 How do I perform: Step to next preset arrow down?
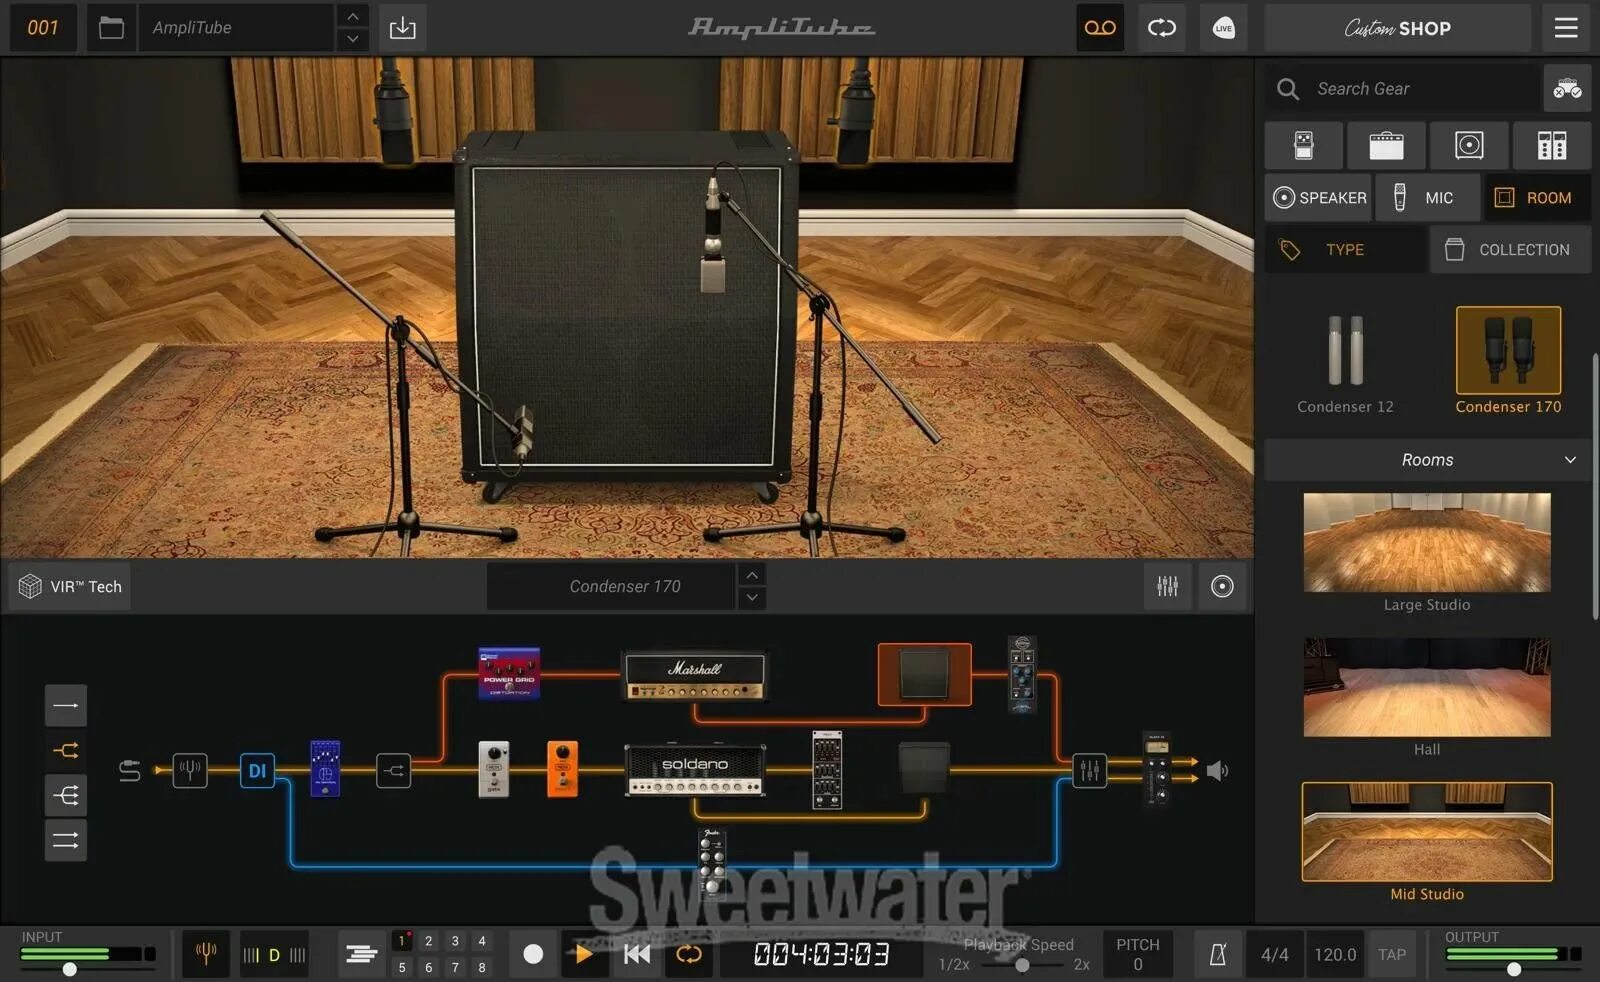click(352, 40)
